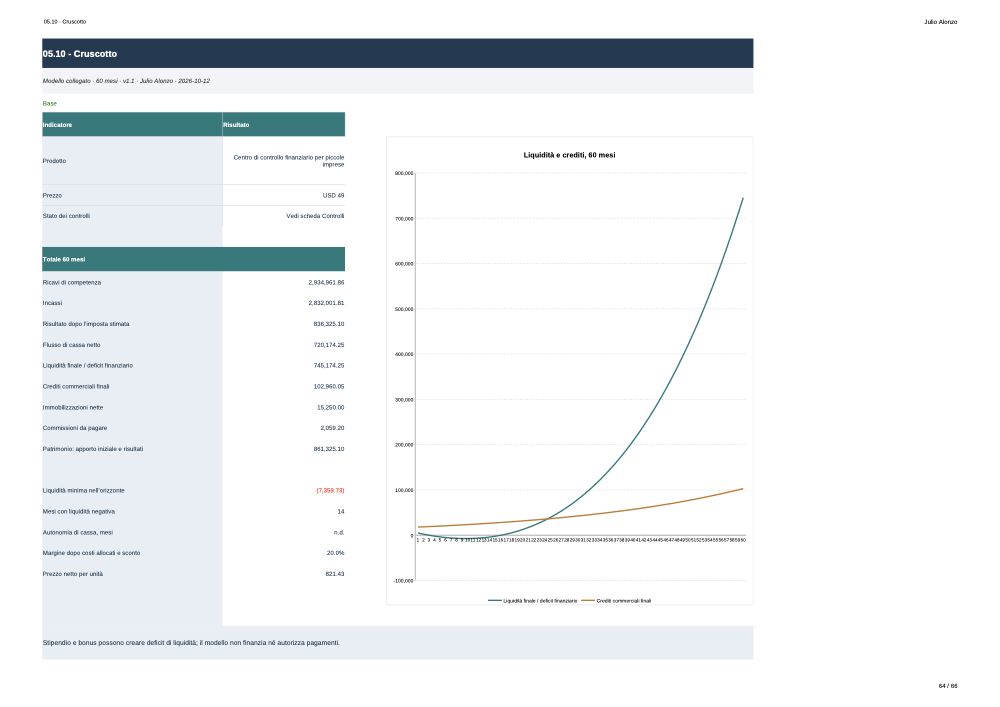
Task: Select the value '821.43'
Action: [334, 574]
